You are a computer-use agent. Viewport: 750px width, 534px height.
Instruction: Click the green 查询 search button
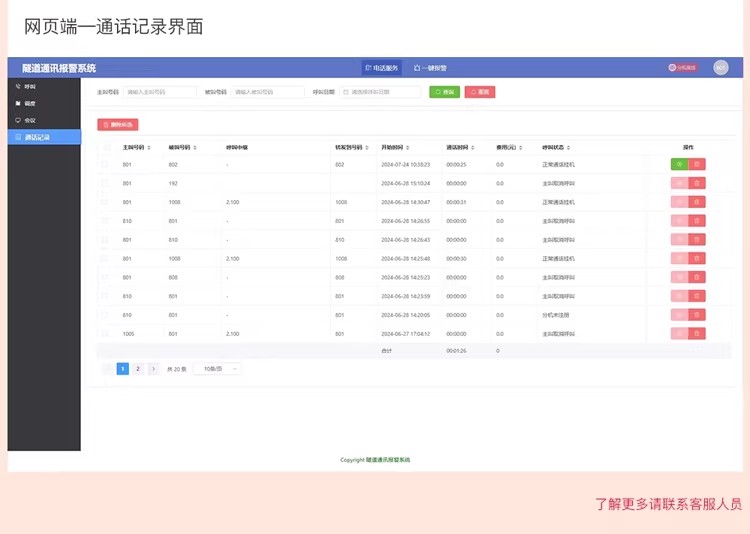pos(444,92)
